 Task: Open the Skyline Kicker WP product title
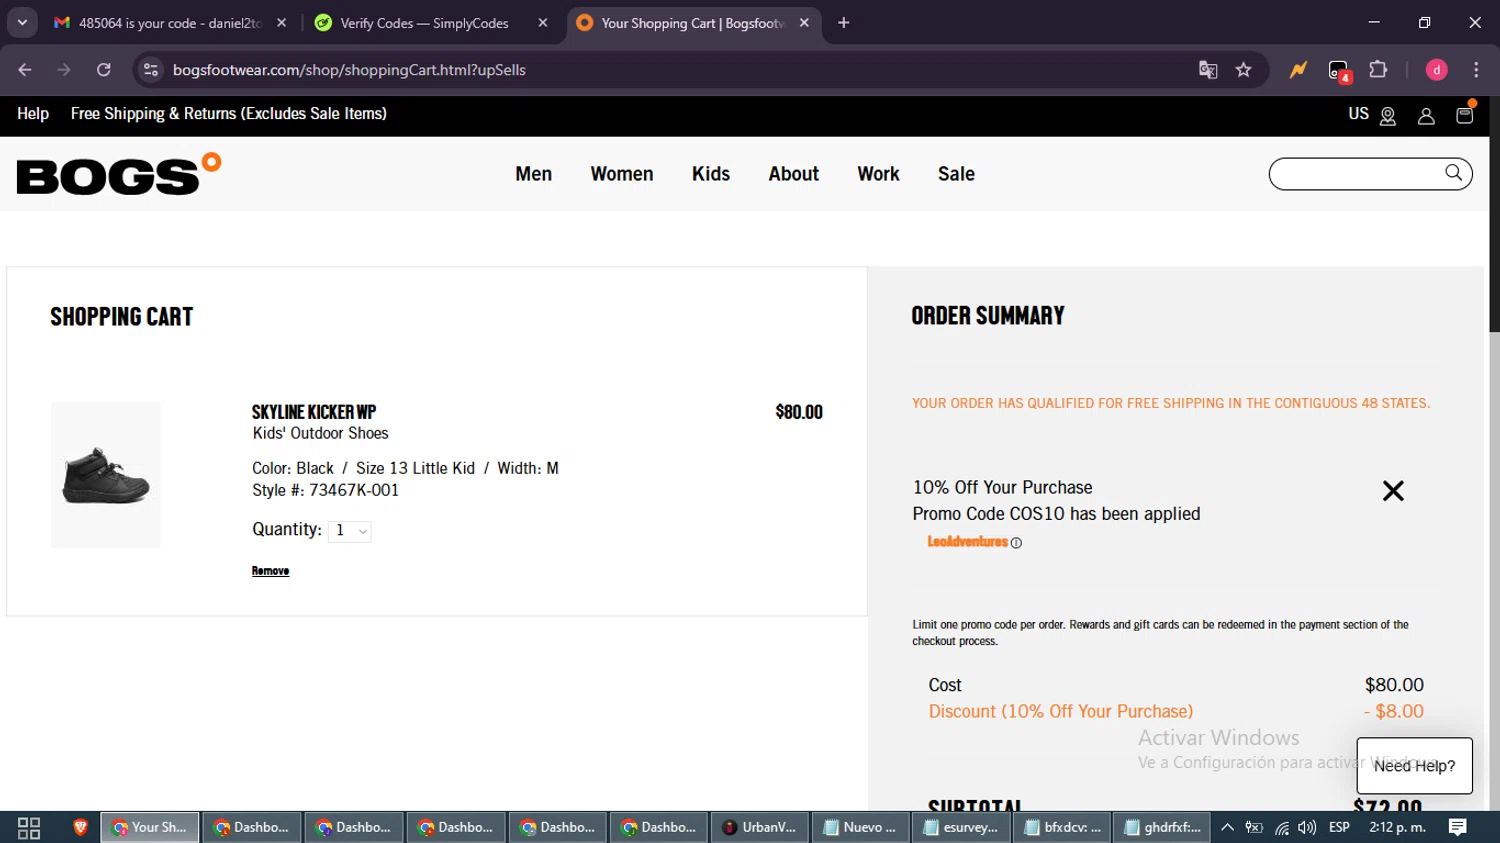[x=314, y=412]
